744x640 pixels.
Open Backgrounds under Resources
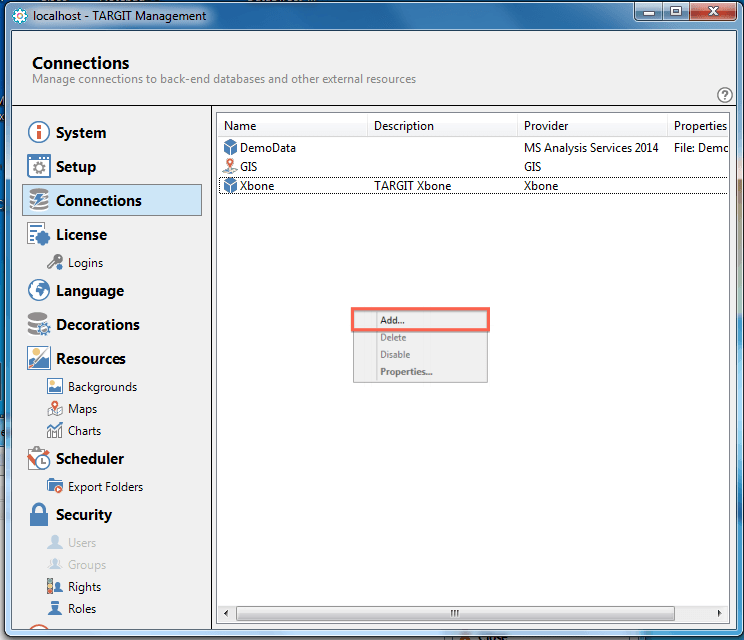point(102,387)
